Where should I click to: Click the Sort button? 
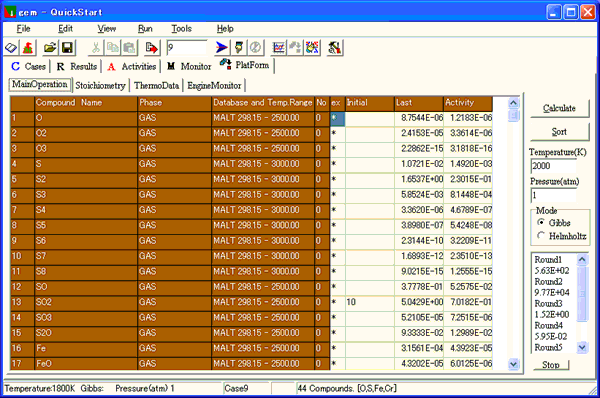559,132
